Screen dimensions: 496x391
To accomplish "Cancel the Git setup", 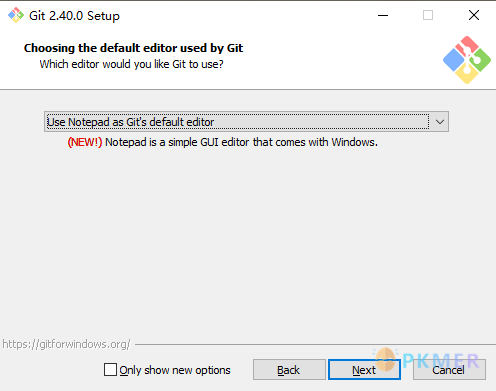I will (449, 370).
